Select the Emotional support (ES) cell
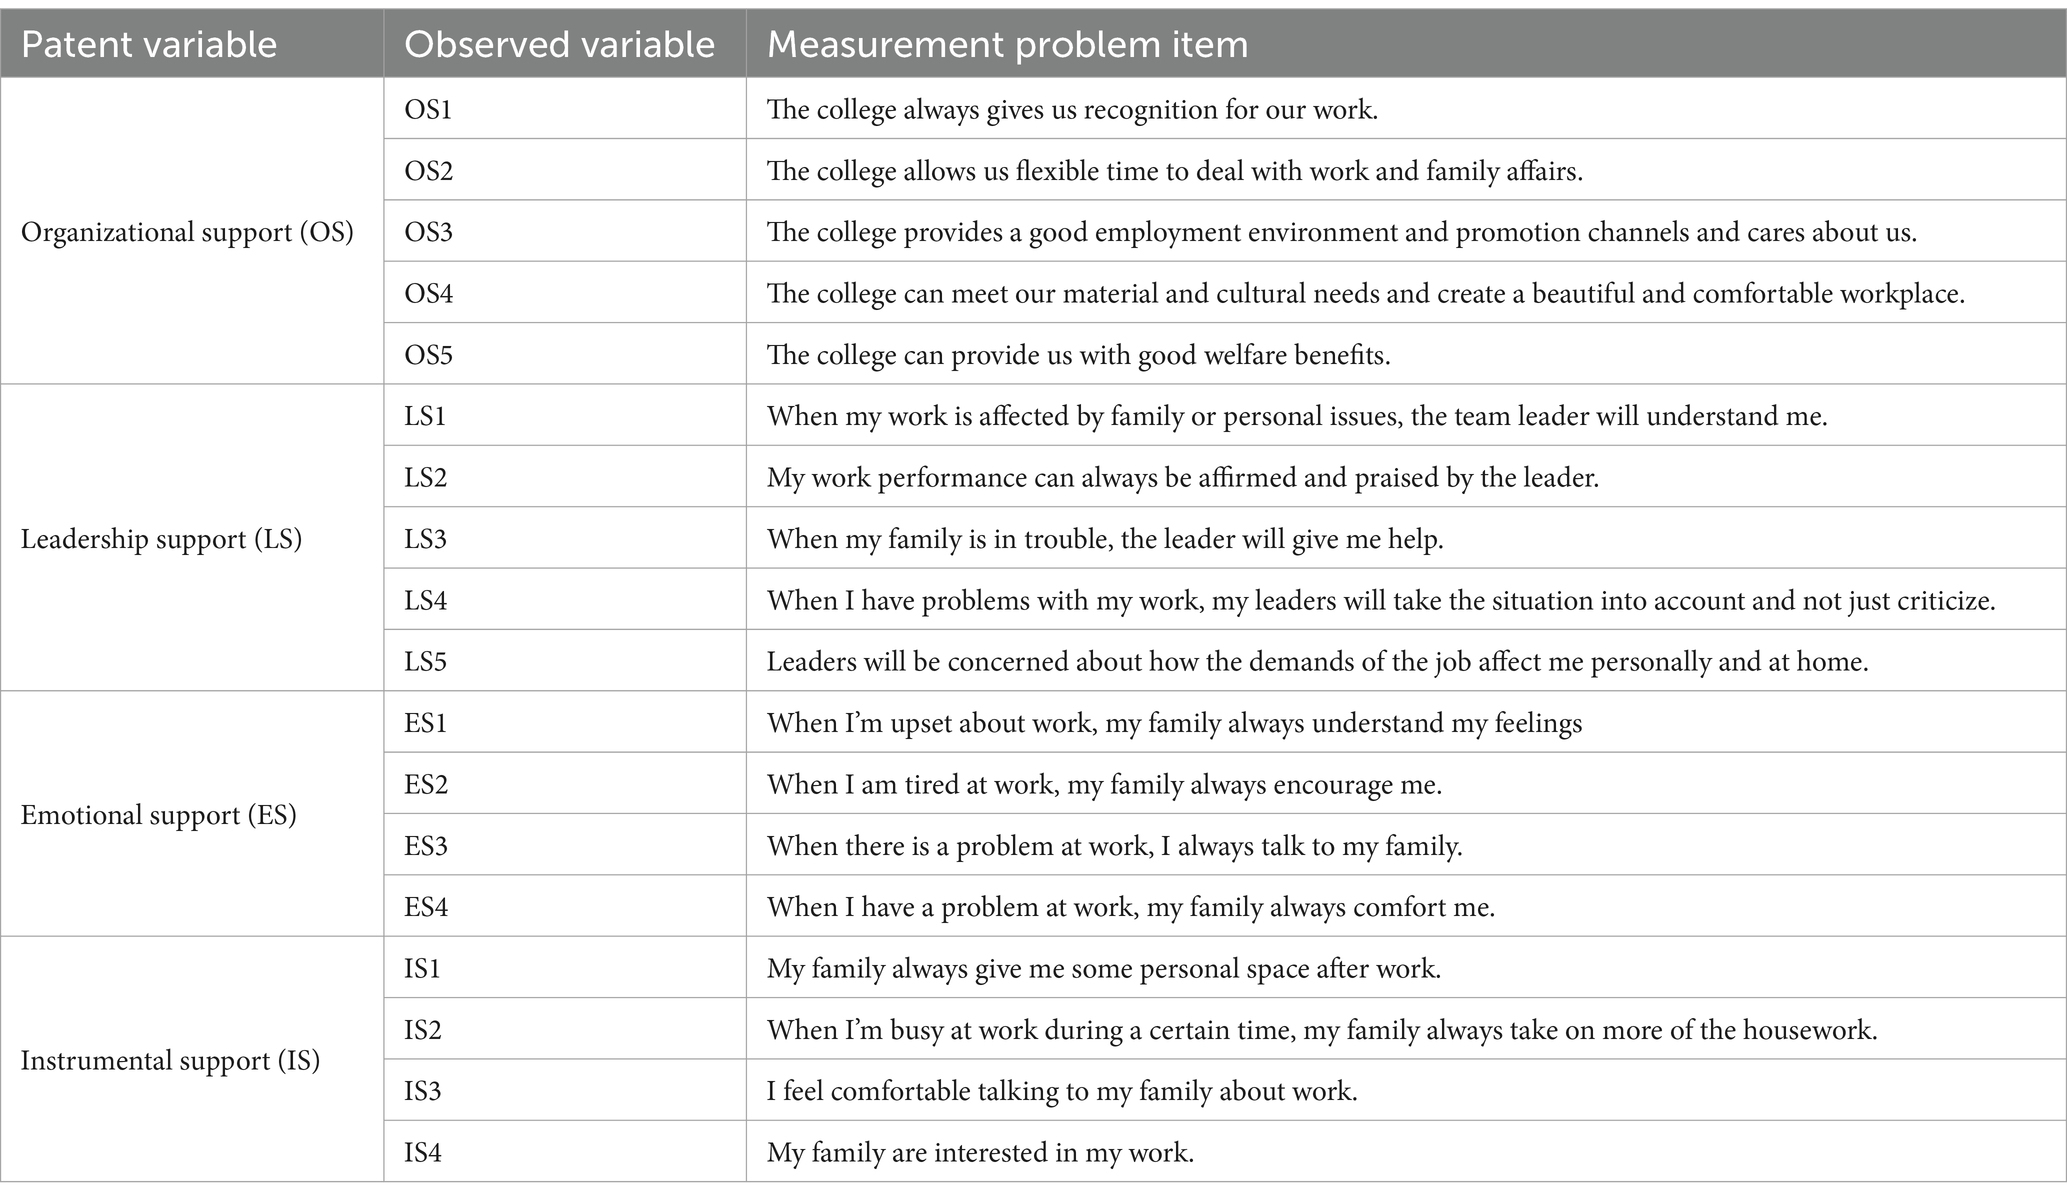 pos(192,814)
